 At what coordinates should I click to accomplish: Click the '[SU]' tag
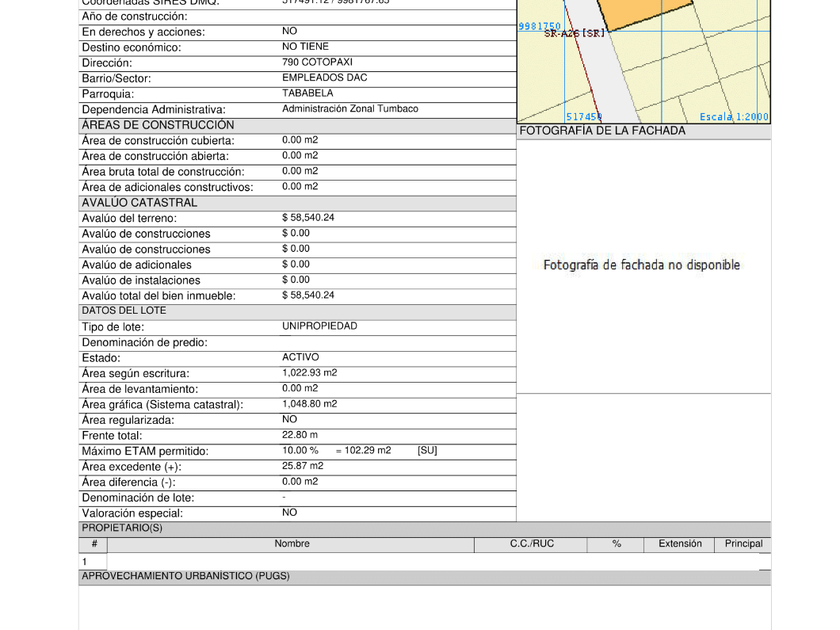[427, 451]
